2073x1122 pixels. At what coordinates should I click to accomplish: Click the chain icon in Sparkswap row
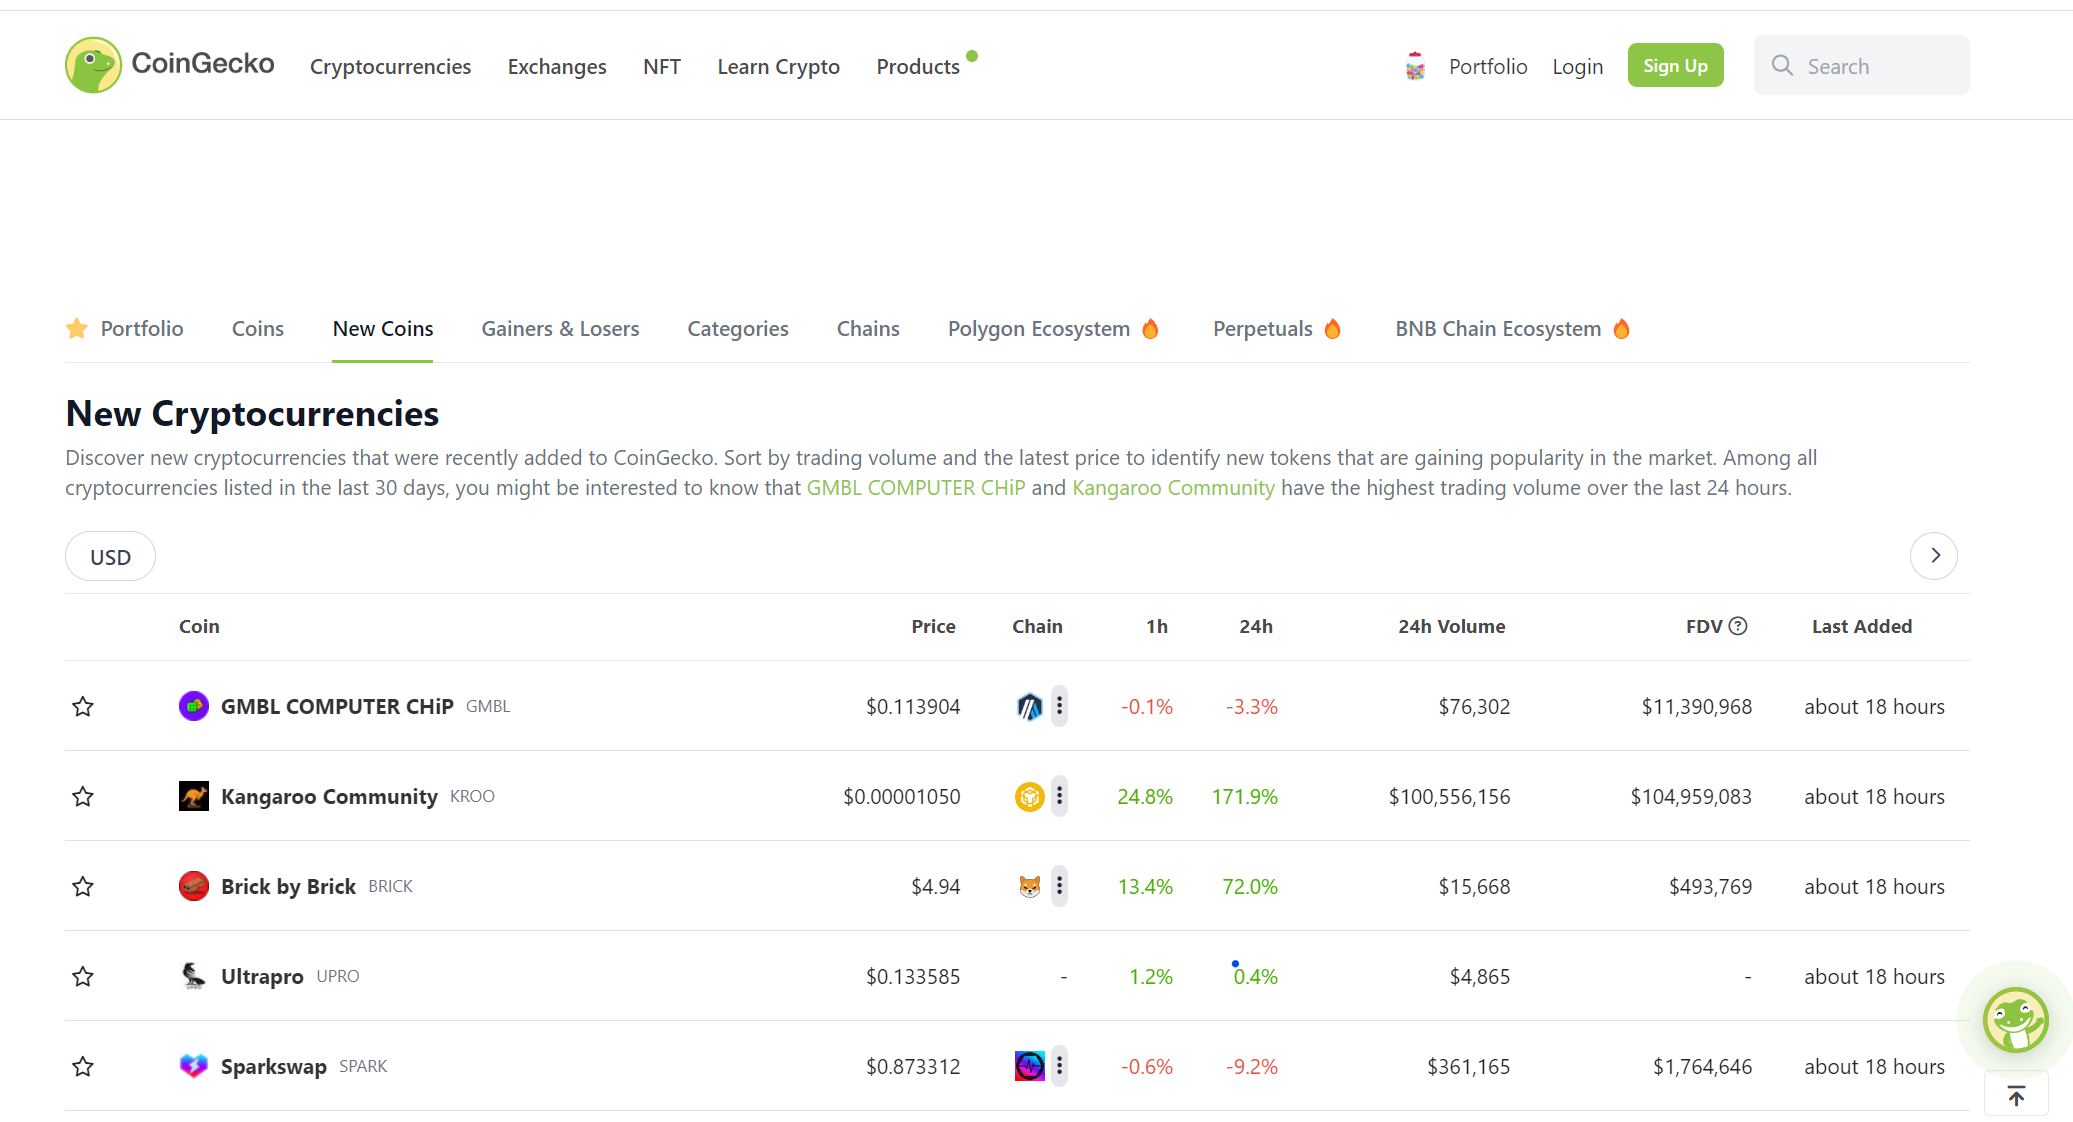pos(1030,1066)
